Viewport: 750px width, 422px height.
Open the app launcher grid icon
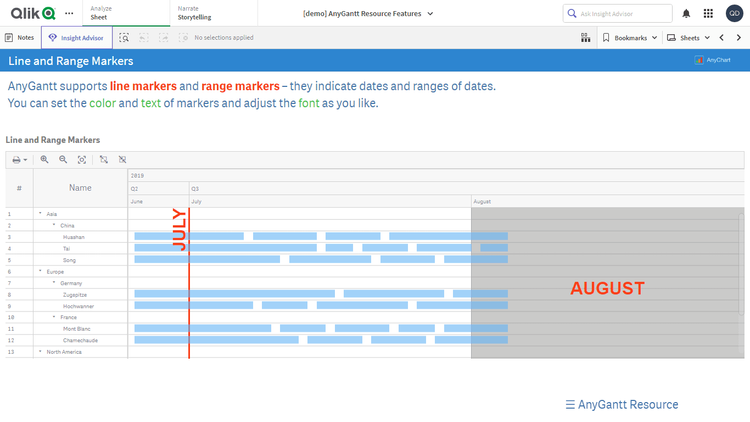click(x=708, y=13)
